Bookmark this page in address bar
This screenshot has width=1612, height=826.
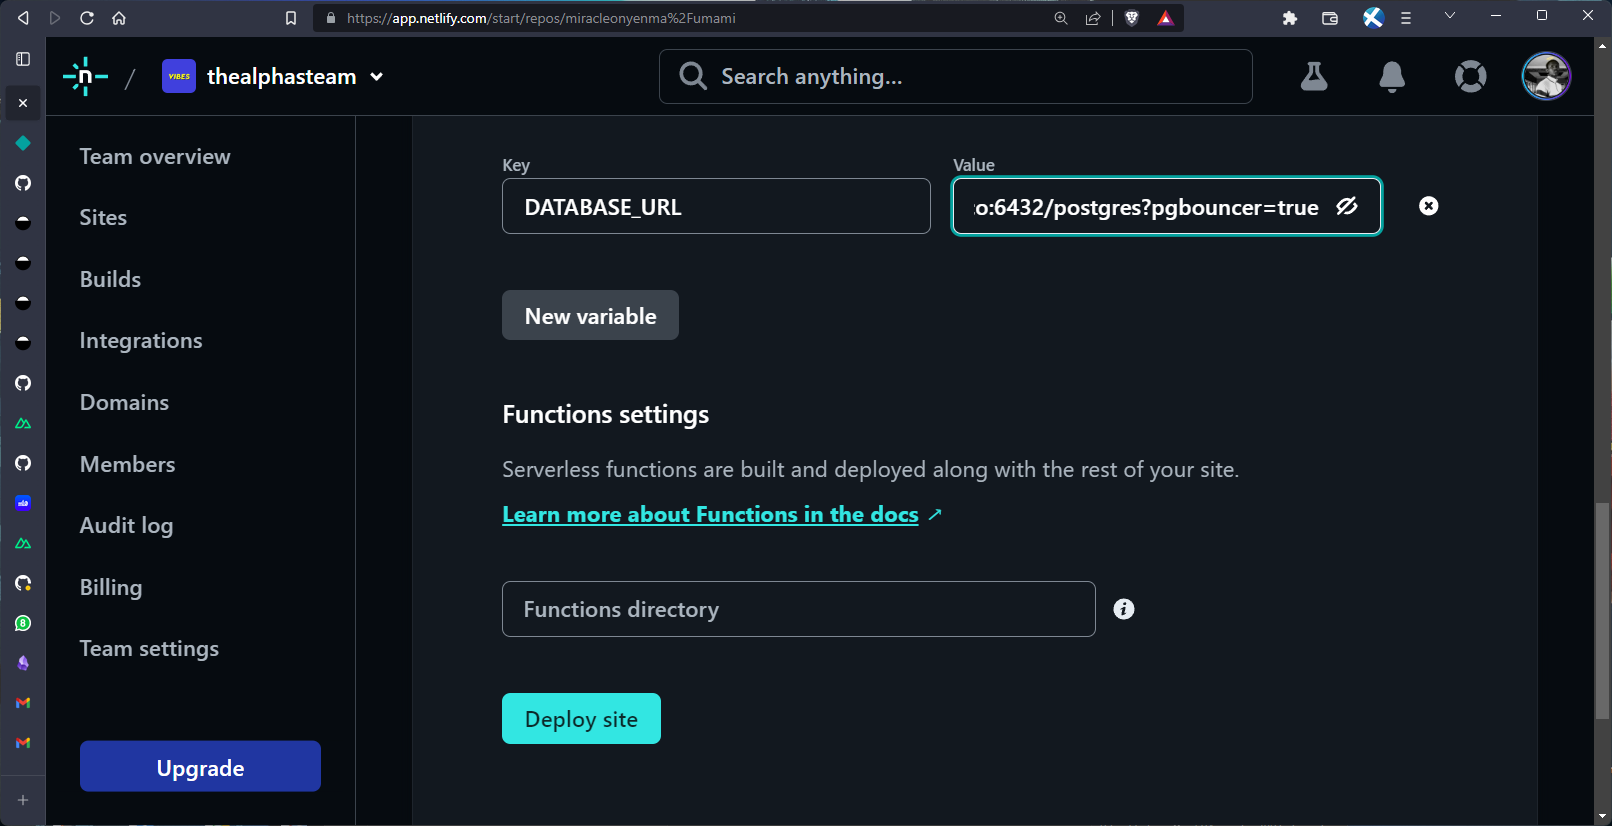291,18
